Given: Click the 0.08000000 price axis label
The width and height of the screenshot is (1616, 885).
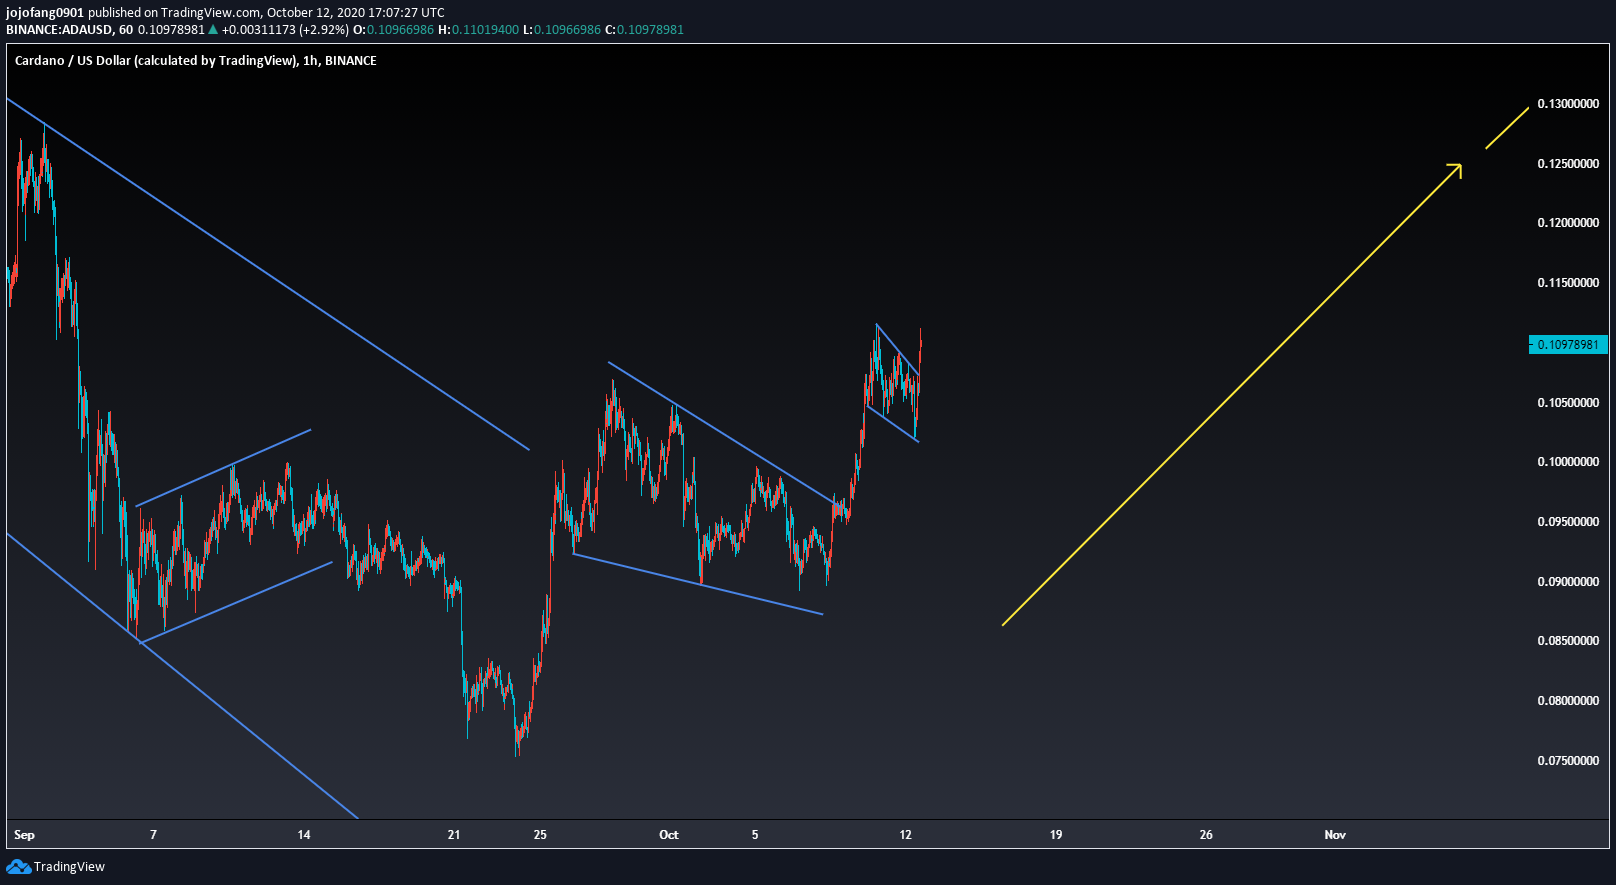Looking at the screenshot, I should click(1568, 701).
